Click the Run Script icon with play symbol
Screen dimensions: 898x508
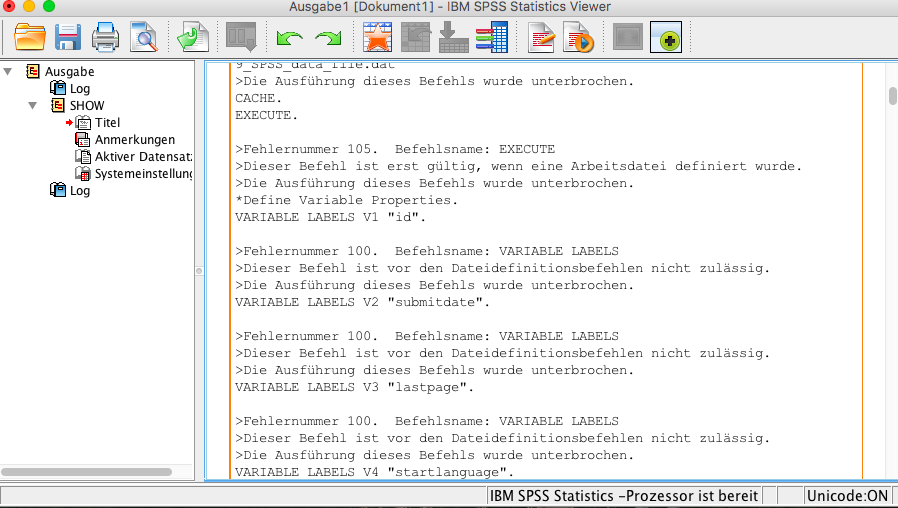[579, 38]
